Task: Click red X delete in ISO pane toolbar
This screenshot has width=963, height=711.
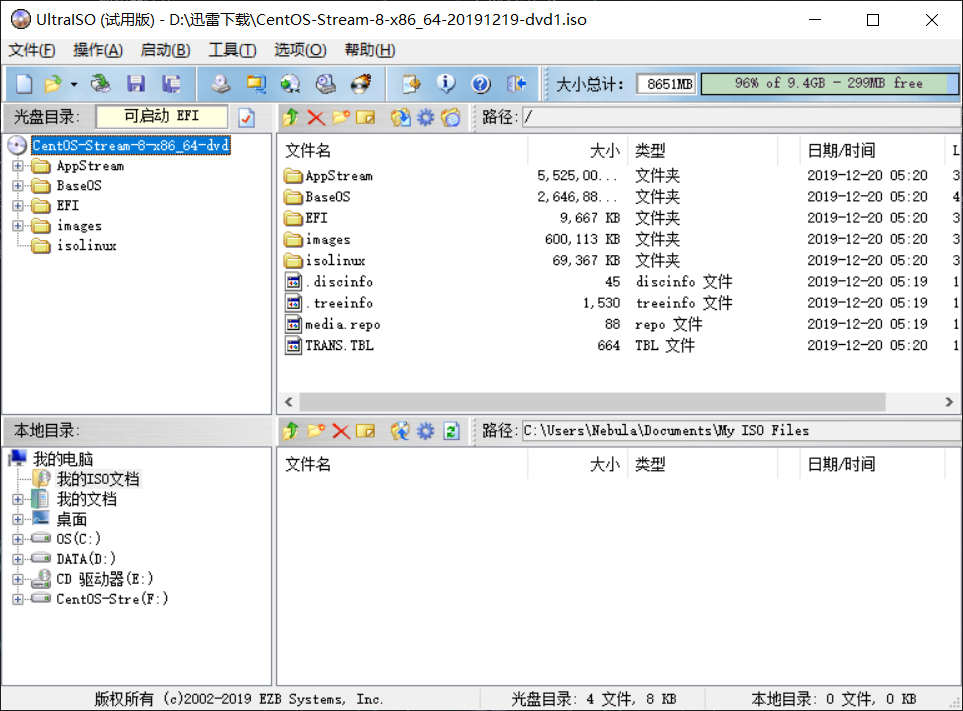Action: pos(316,117)
